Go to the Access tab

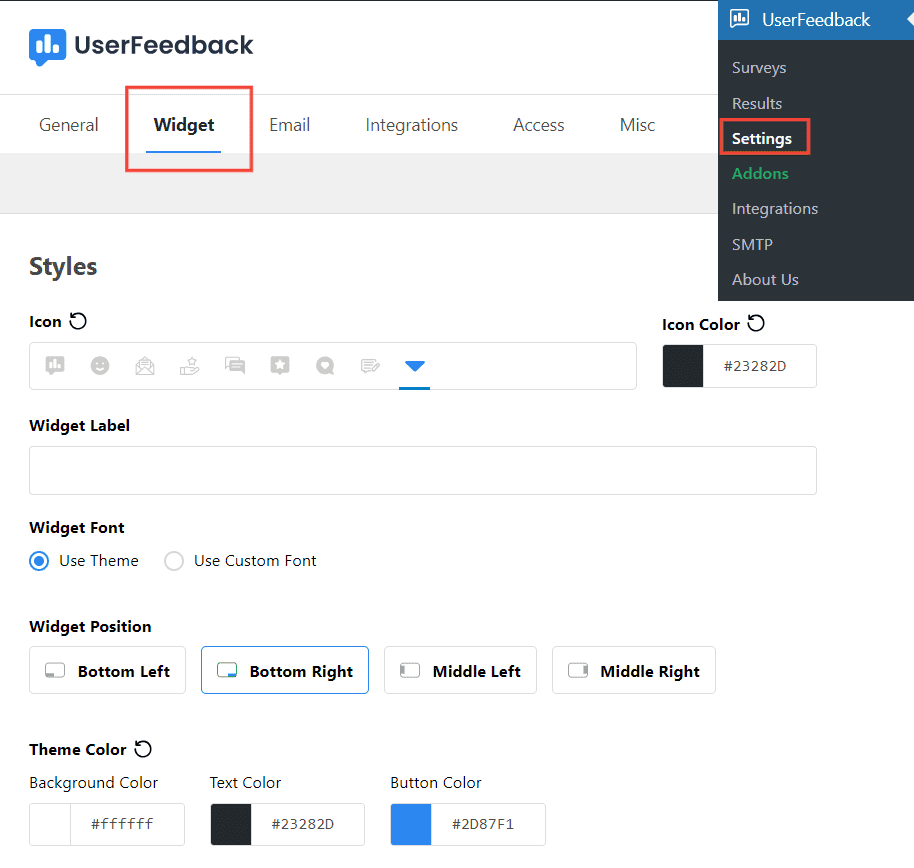[539, 125]
